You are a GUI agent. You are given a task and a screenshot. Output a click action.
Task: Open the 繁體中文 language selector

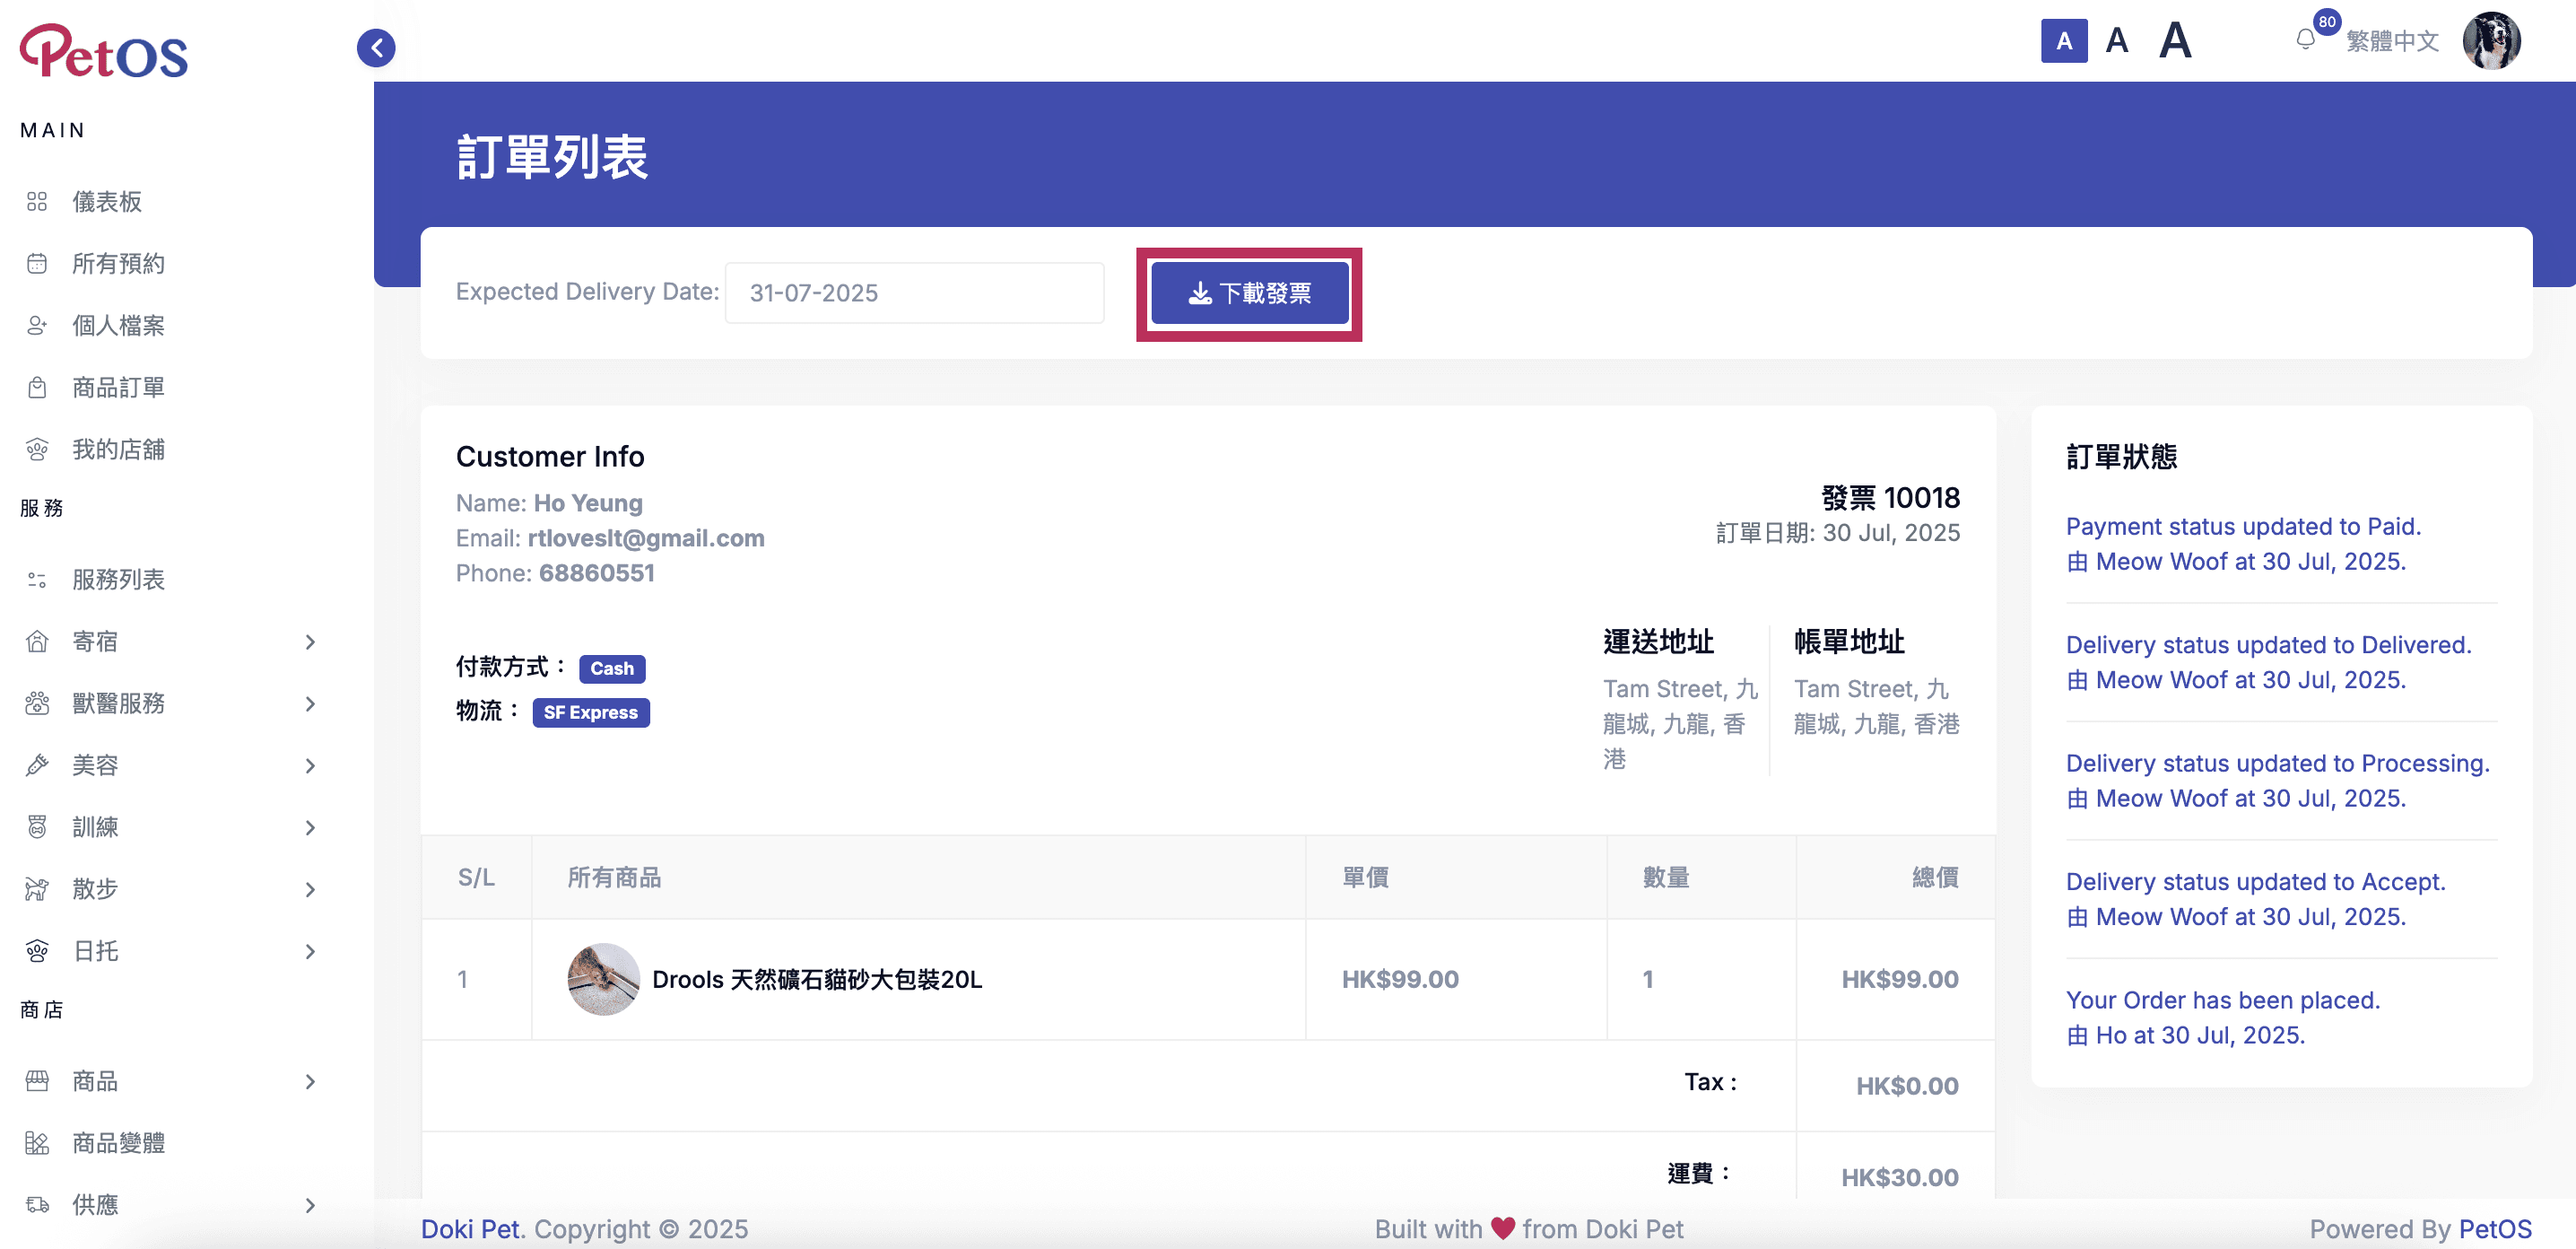click(x=2392, y=41)
